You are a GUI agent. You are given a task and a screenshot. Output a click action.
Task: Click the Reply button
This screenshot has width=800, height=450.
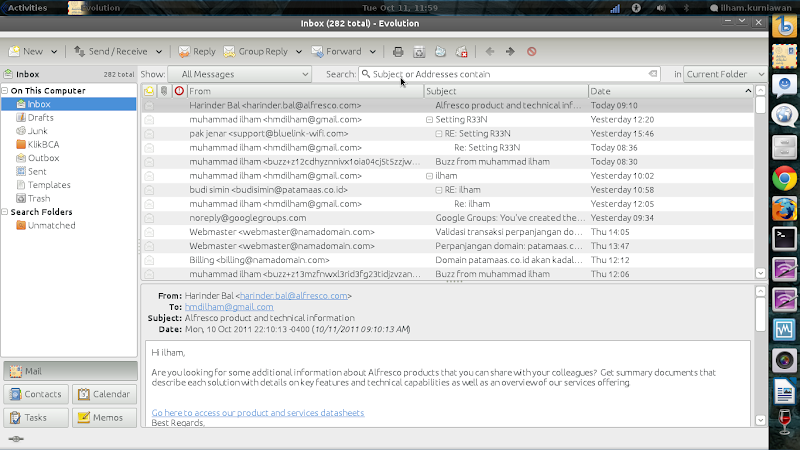[x=196, y=52]
